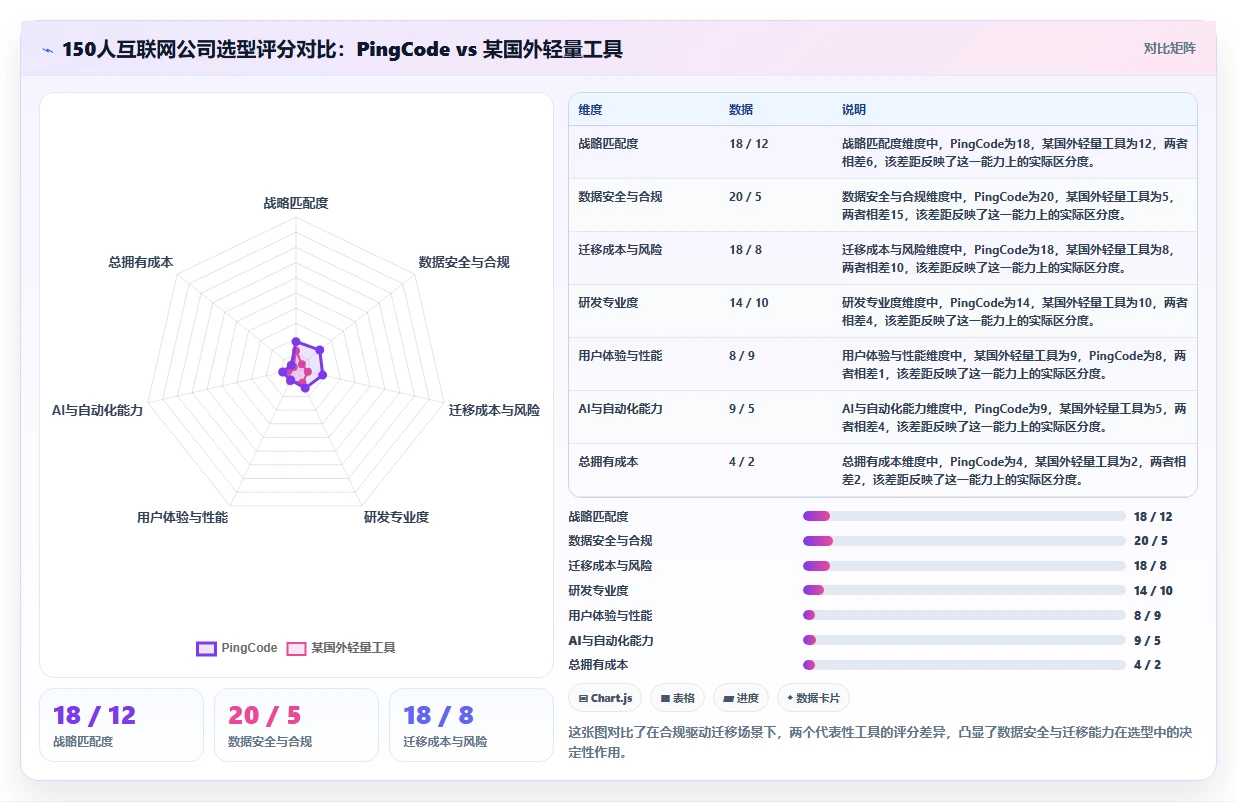This screenshot has height=802, width=1237.
Task: Click the 迁移成本与风险 radar axis label
Action: tap(494, 410)
